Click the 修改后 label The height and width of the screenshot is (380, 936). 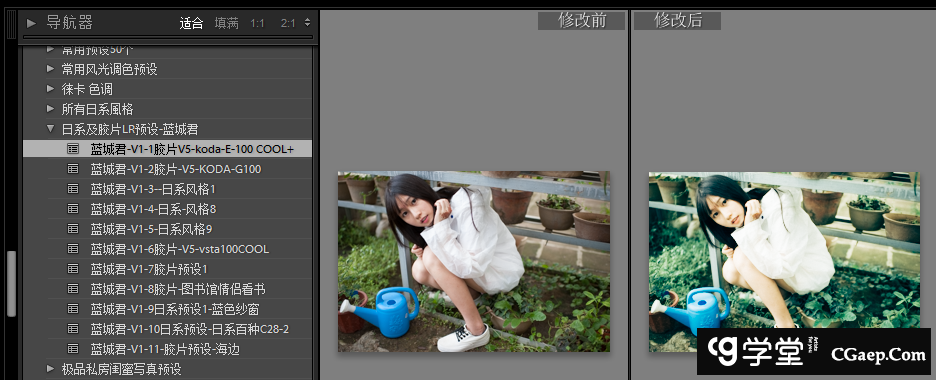click(677, 21)
